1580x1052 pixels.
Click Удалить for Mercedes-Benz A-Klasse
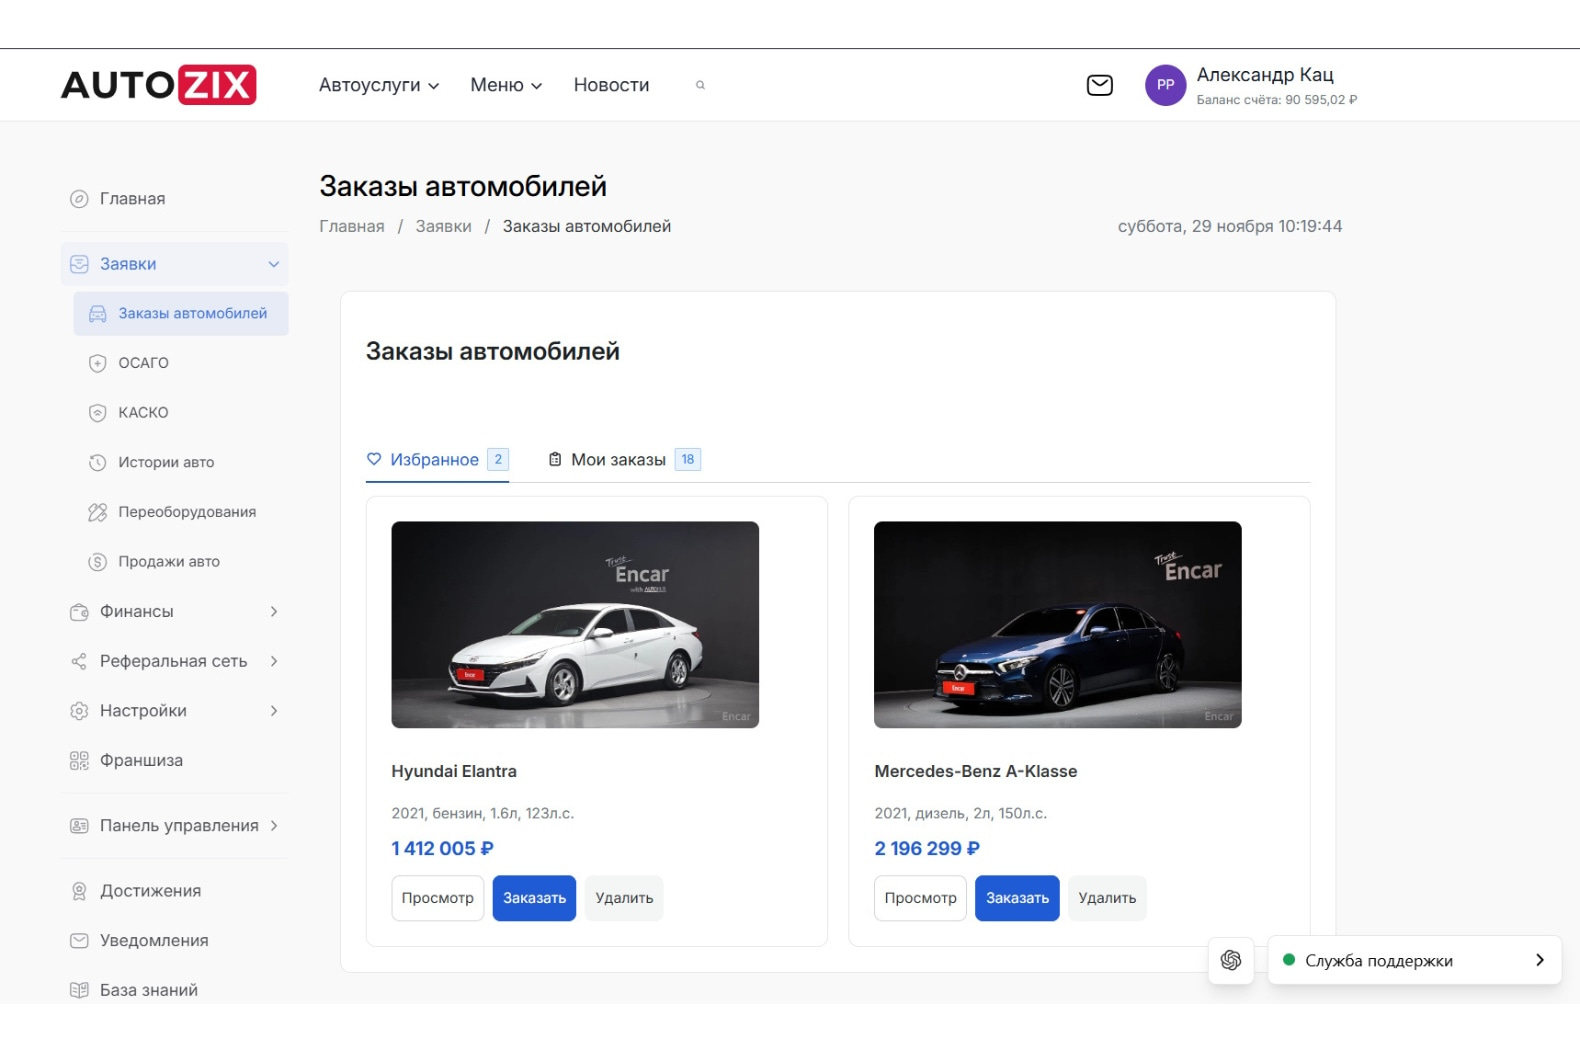pos(1106,898)
